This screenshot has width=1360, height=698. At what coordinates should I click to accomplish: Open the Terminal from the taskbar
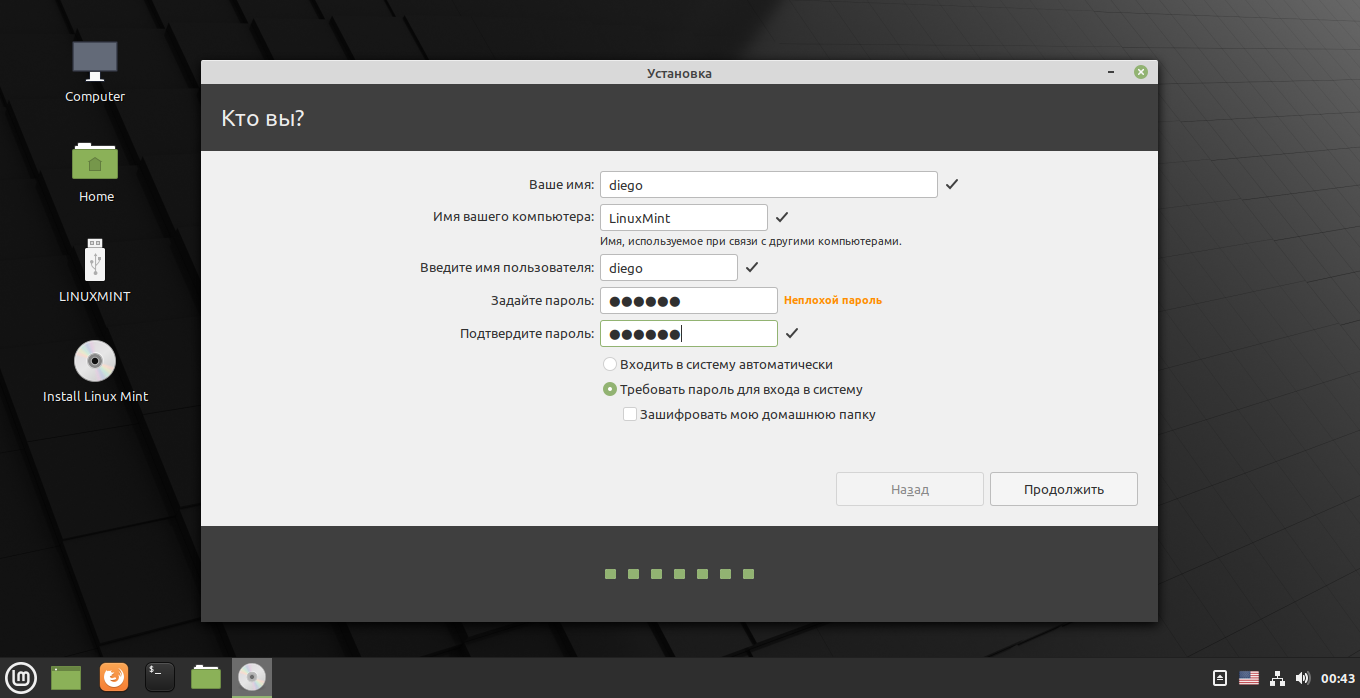point(160,678)
